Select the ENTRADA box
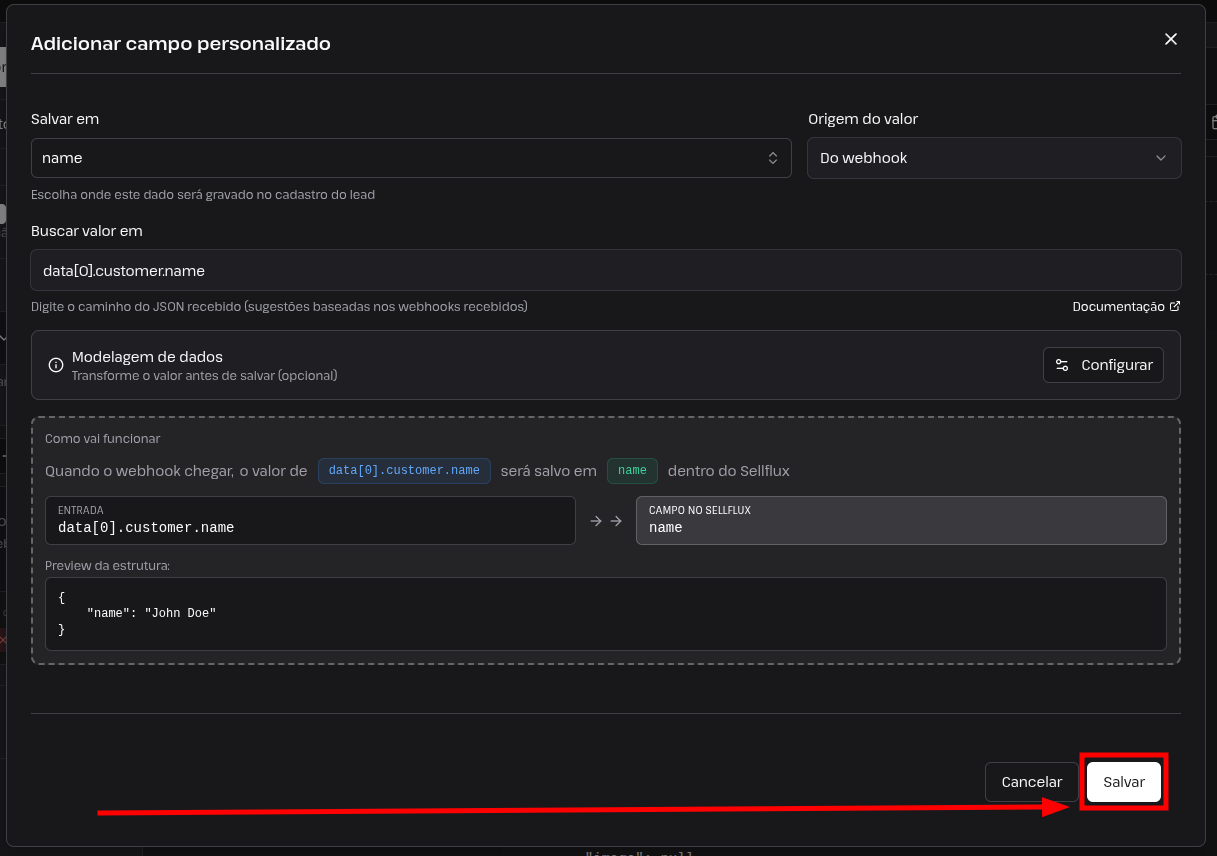Viewport: 1217px width, 856px height. (x=310, y=520)
